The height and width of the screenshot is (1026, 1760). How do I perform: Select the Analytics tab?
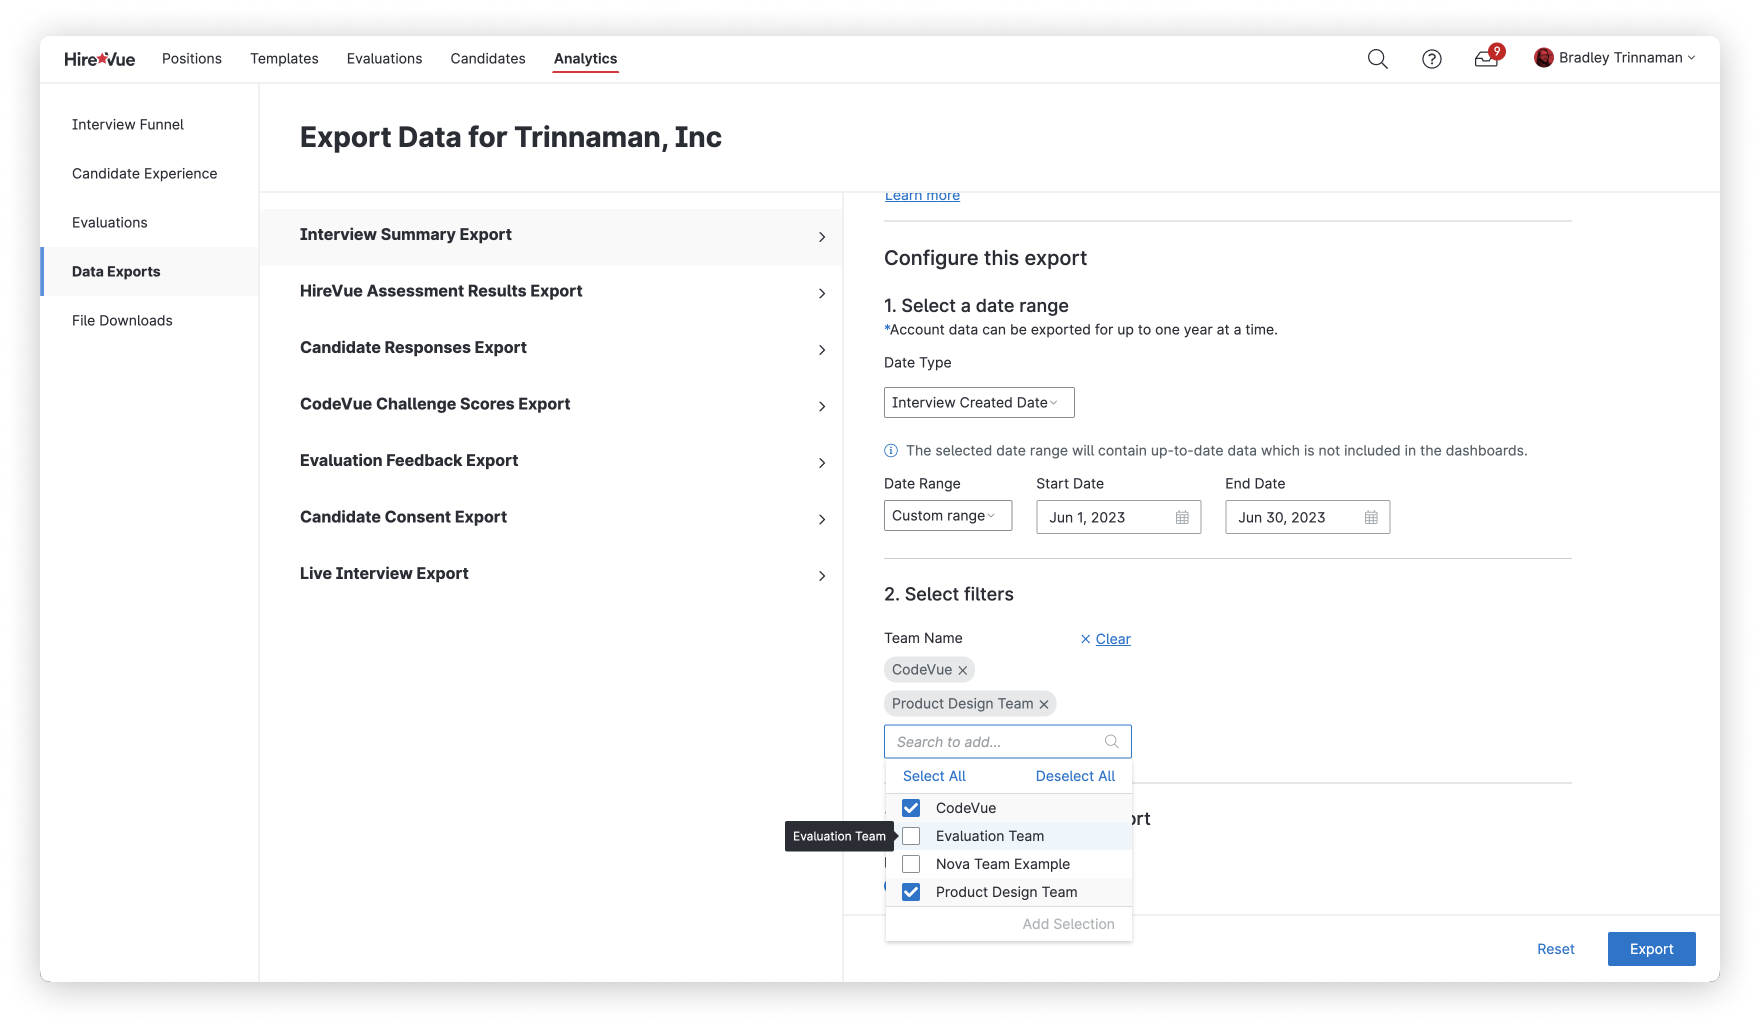(585, 59)
